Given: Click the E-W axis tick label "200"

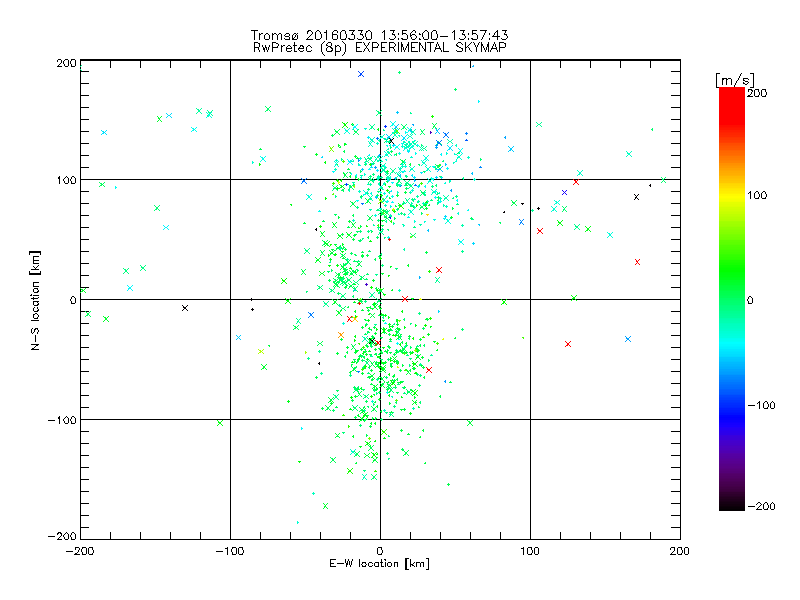Looking at the screenshot, I should coord(680,551).
